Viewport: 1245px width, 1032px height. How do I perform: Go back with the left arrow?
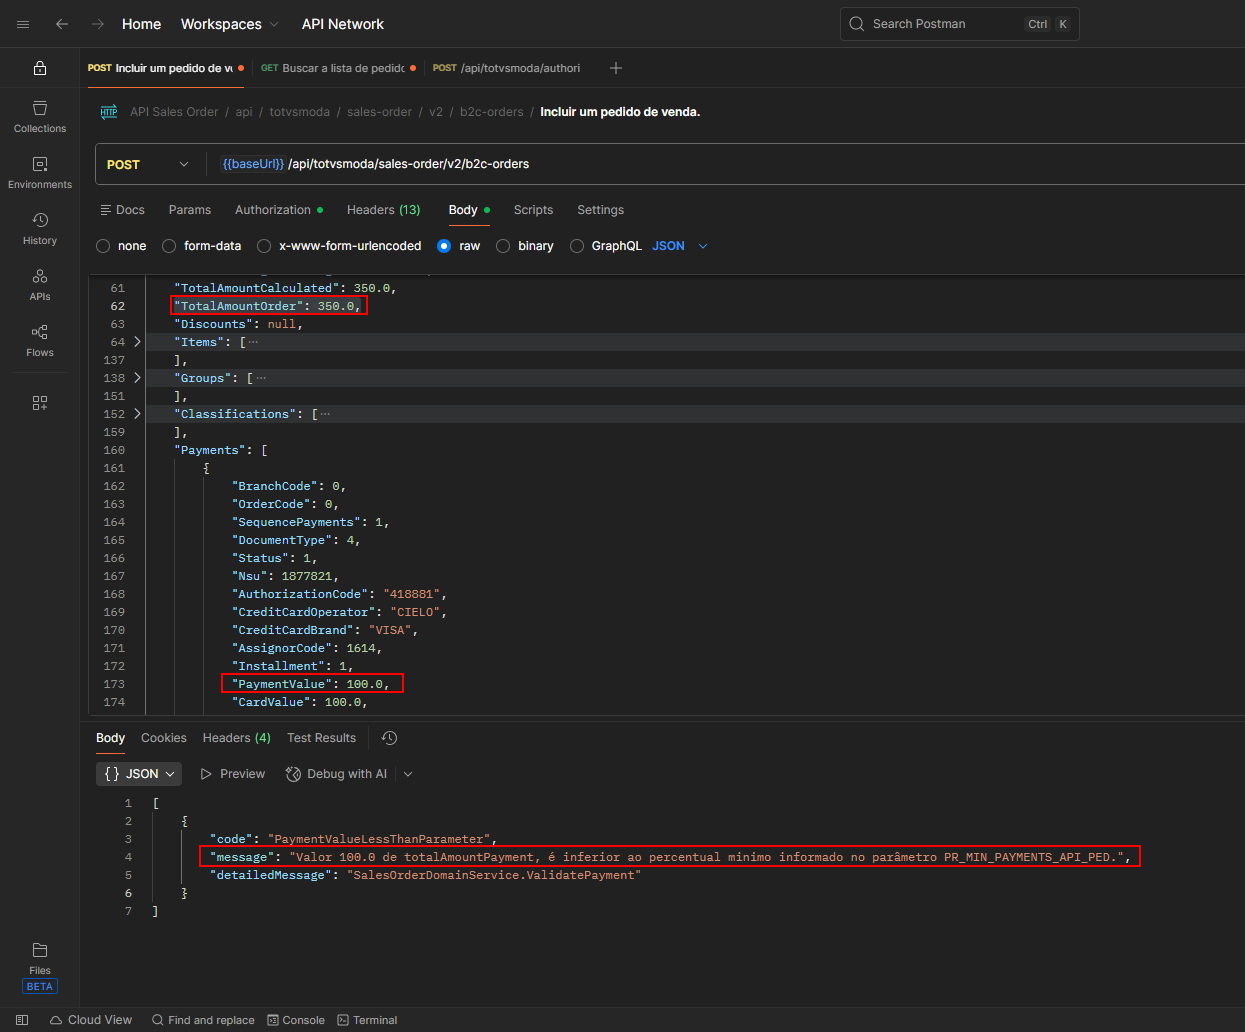coord(62,24)
